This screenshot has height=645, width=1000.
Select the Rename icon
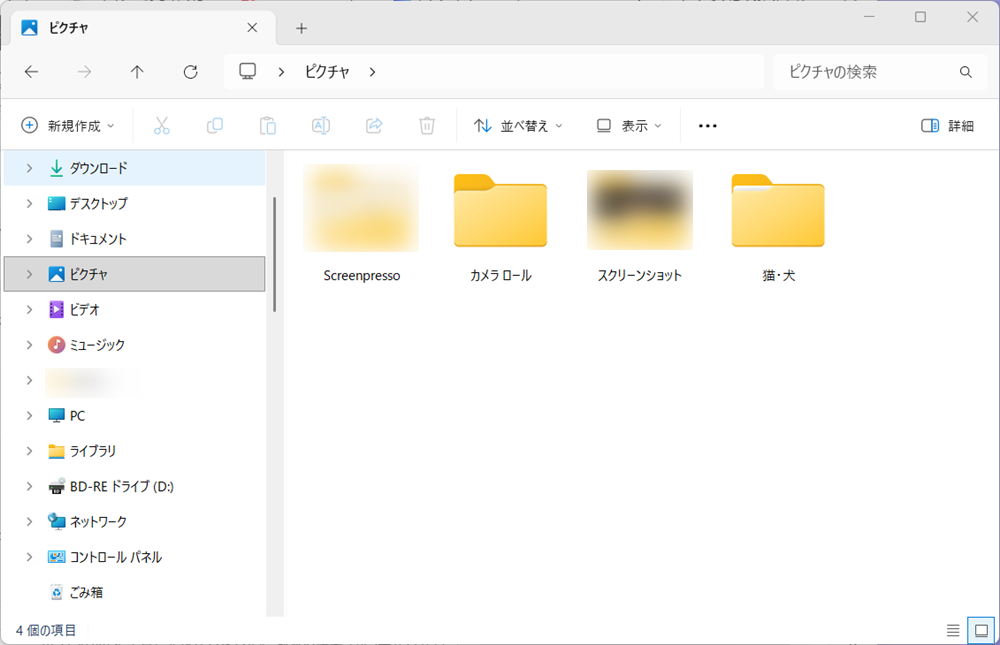coord(320,125)
